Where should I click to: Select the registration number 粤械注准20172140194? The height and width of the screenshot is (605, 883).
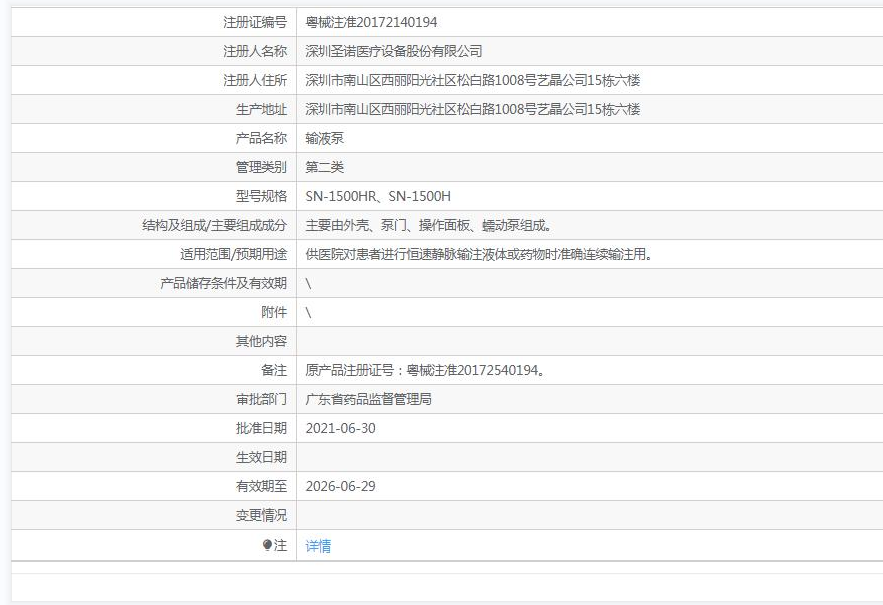click(371, 22)
